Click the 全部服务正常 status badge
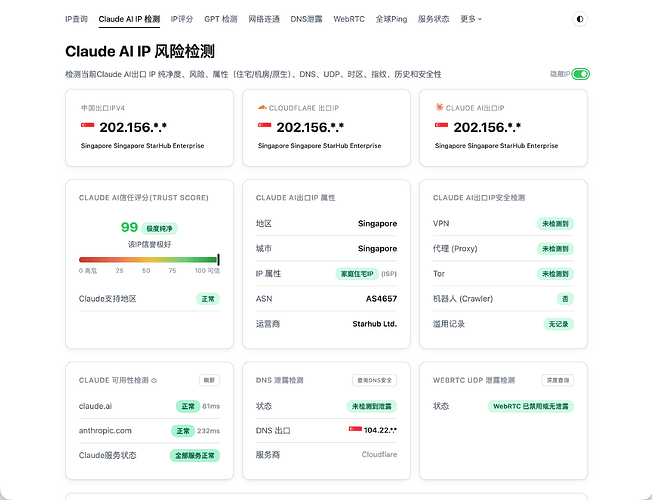652x500 pixels. 195,455
